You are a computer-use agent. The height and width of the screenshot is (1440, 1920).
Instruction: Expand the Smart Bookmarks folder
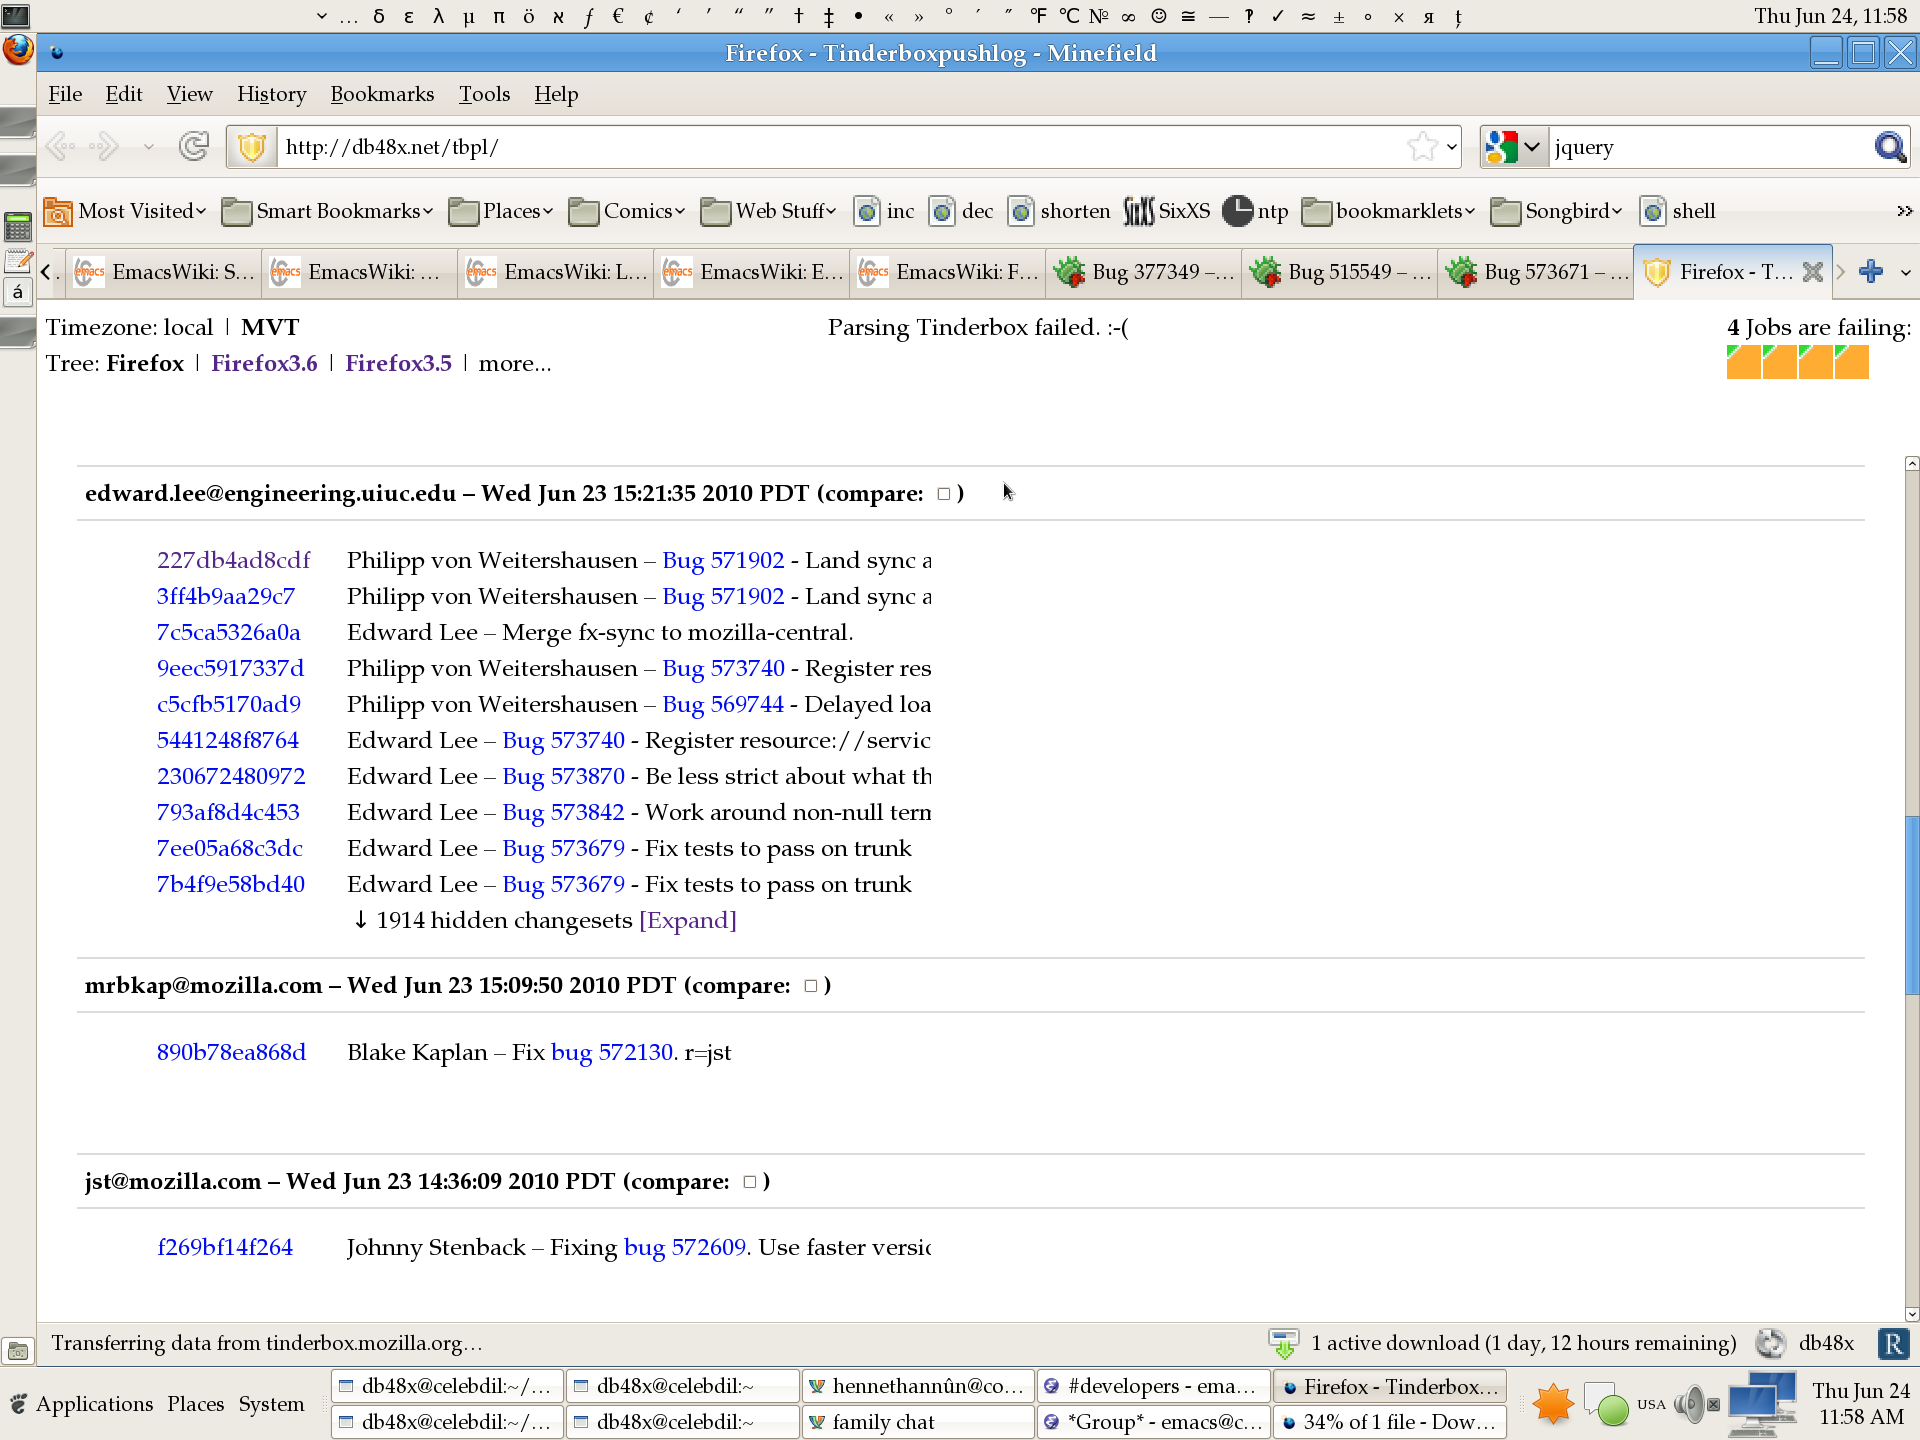point(327,211)
